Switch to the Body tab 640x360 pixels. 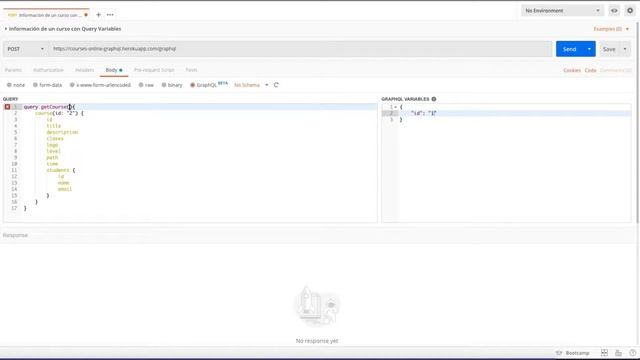[x=113, y=70]
